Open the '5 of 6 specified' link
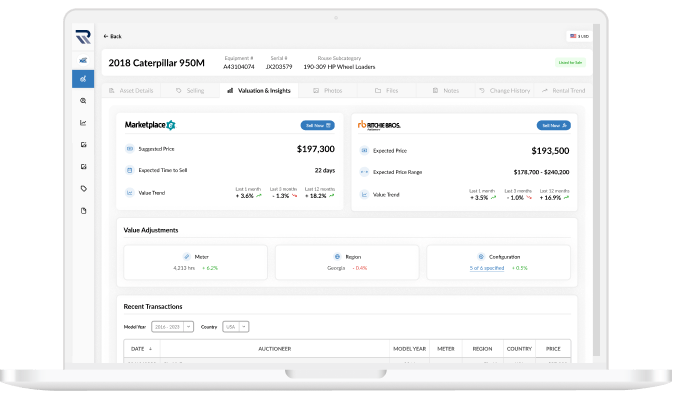The height and width of the screenshot is (399, 677). [x=487, y=268]
